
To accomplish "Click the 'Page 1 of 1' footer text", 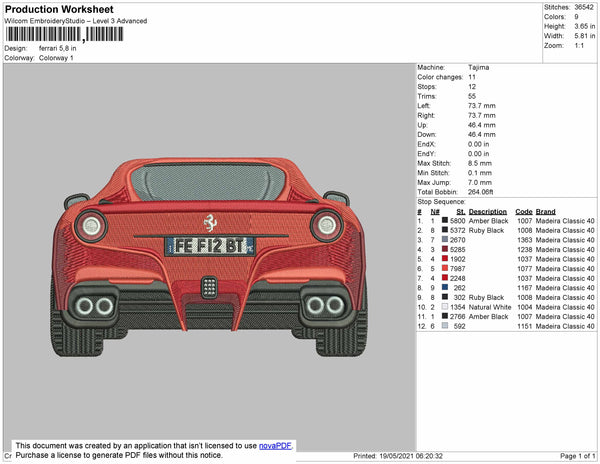I will pyautogui.click(x=577, y=456).
